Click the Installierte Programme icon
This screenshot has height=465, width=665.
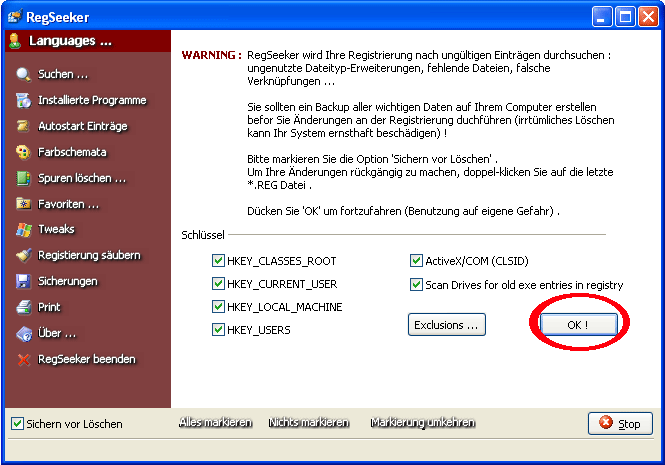point(23,100)
